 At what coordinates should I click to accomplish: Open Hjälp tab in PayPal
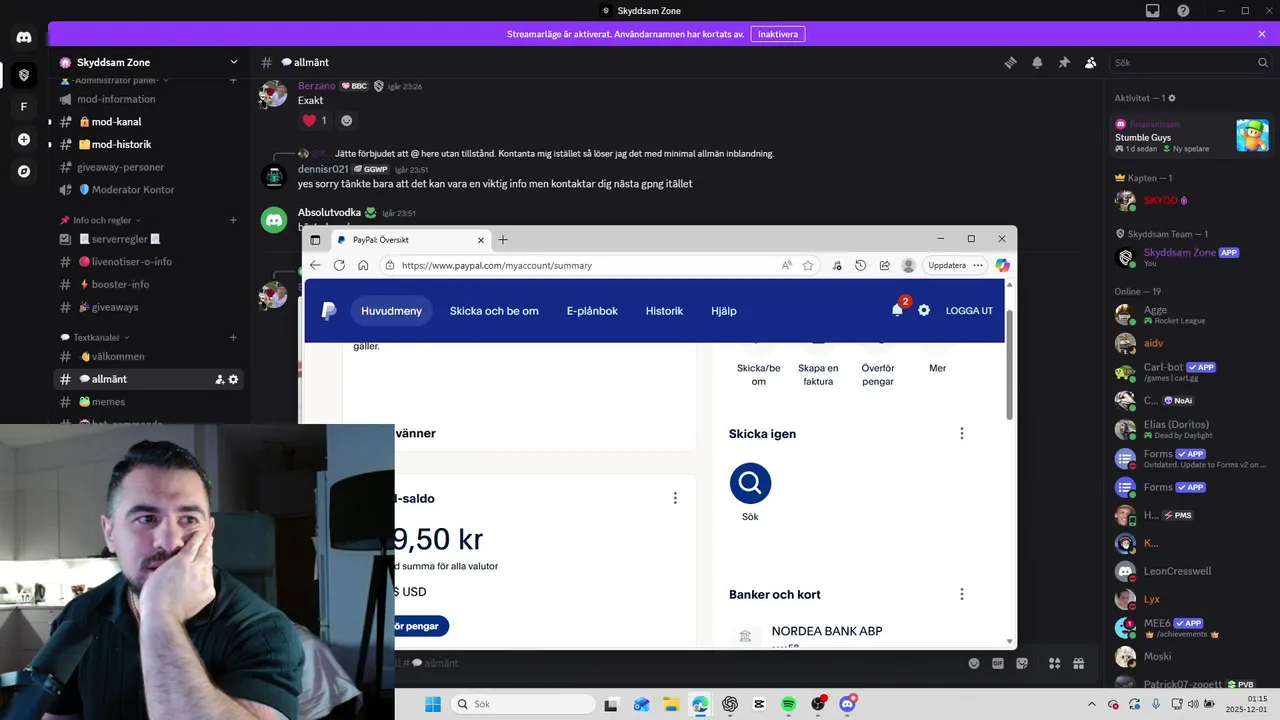[724, 311]
